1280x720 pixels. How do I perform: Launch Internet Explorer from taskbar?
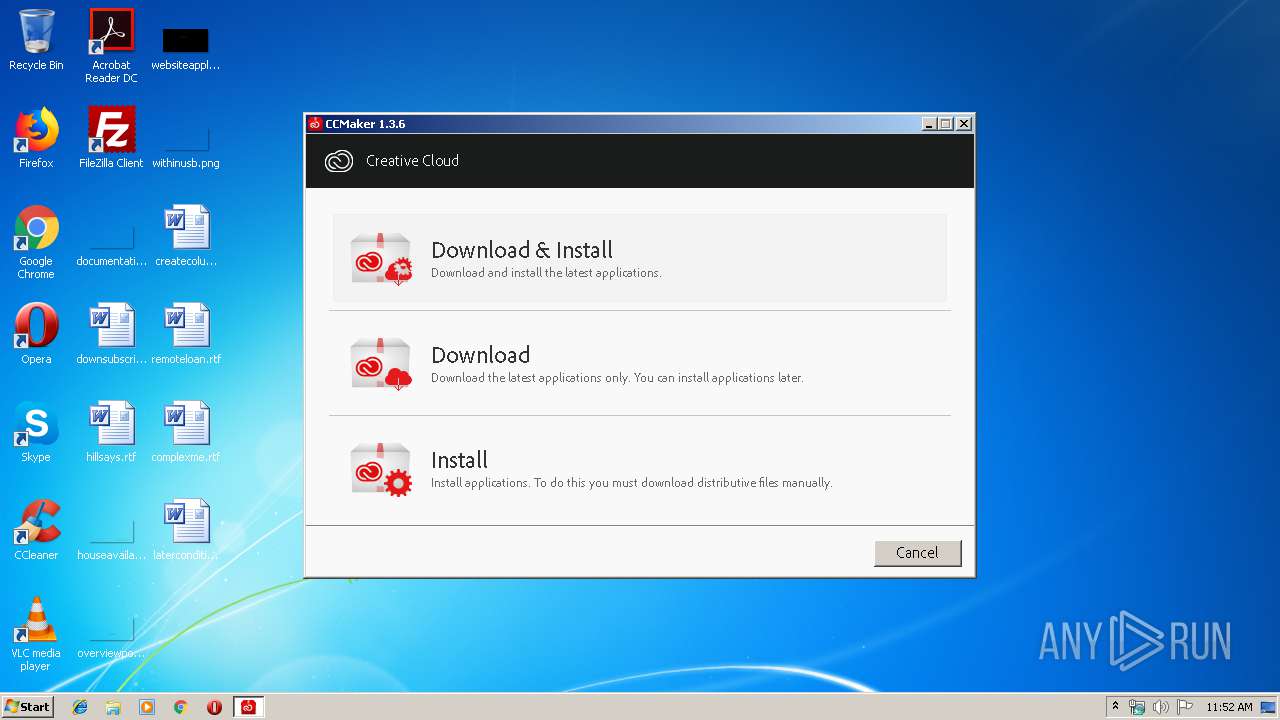coord(80,707)
